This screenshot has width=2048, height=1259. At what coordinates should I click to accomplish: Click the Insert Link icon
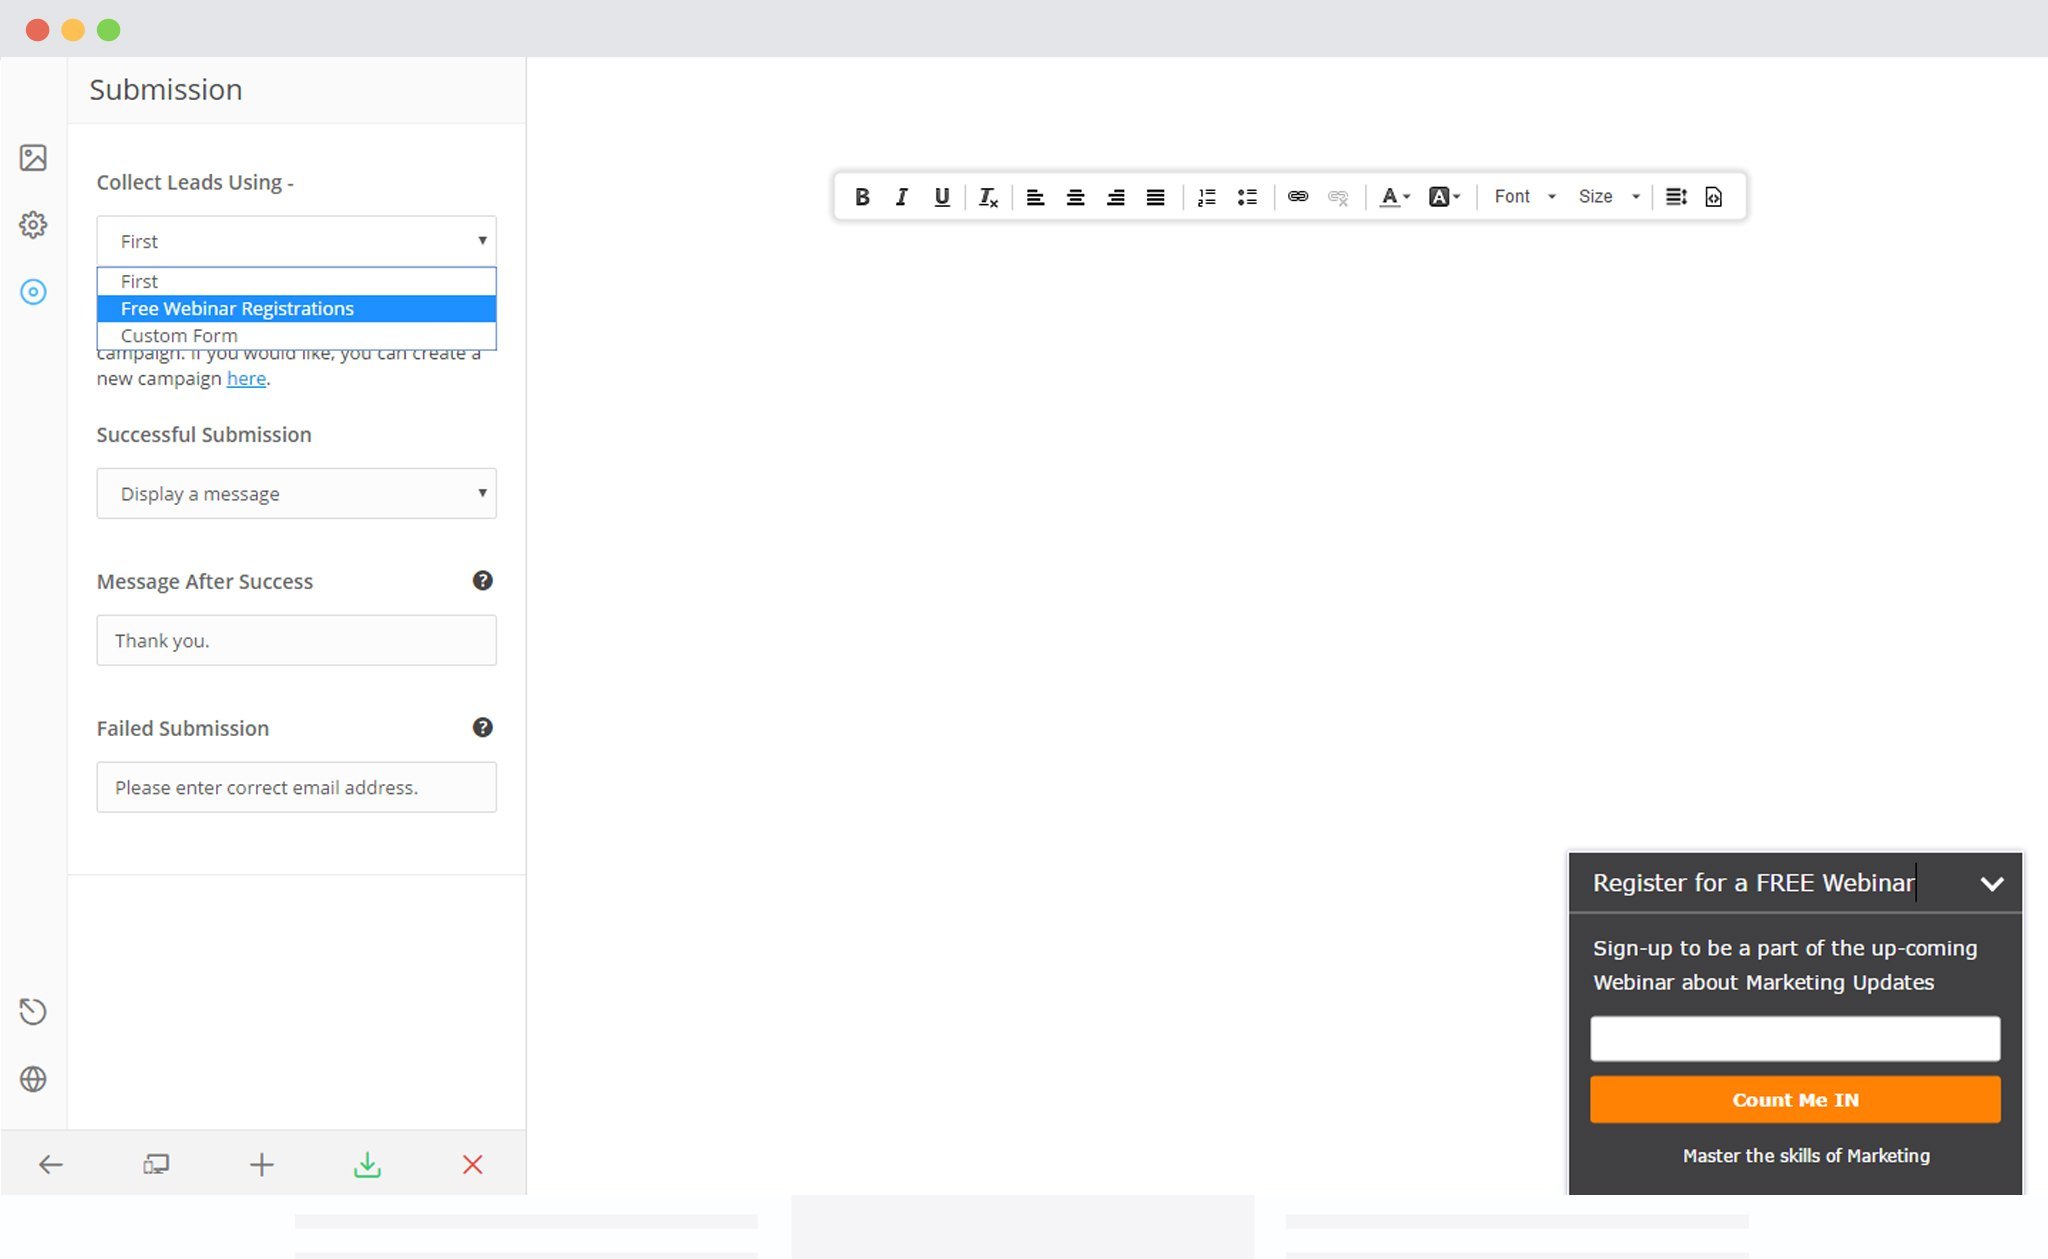point(1296,196)
